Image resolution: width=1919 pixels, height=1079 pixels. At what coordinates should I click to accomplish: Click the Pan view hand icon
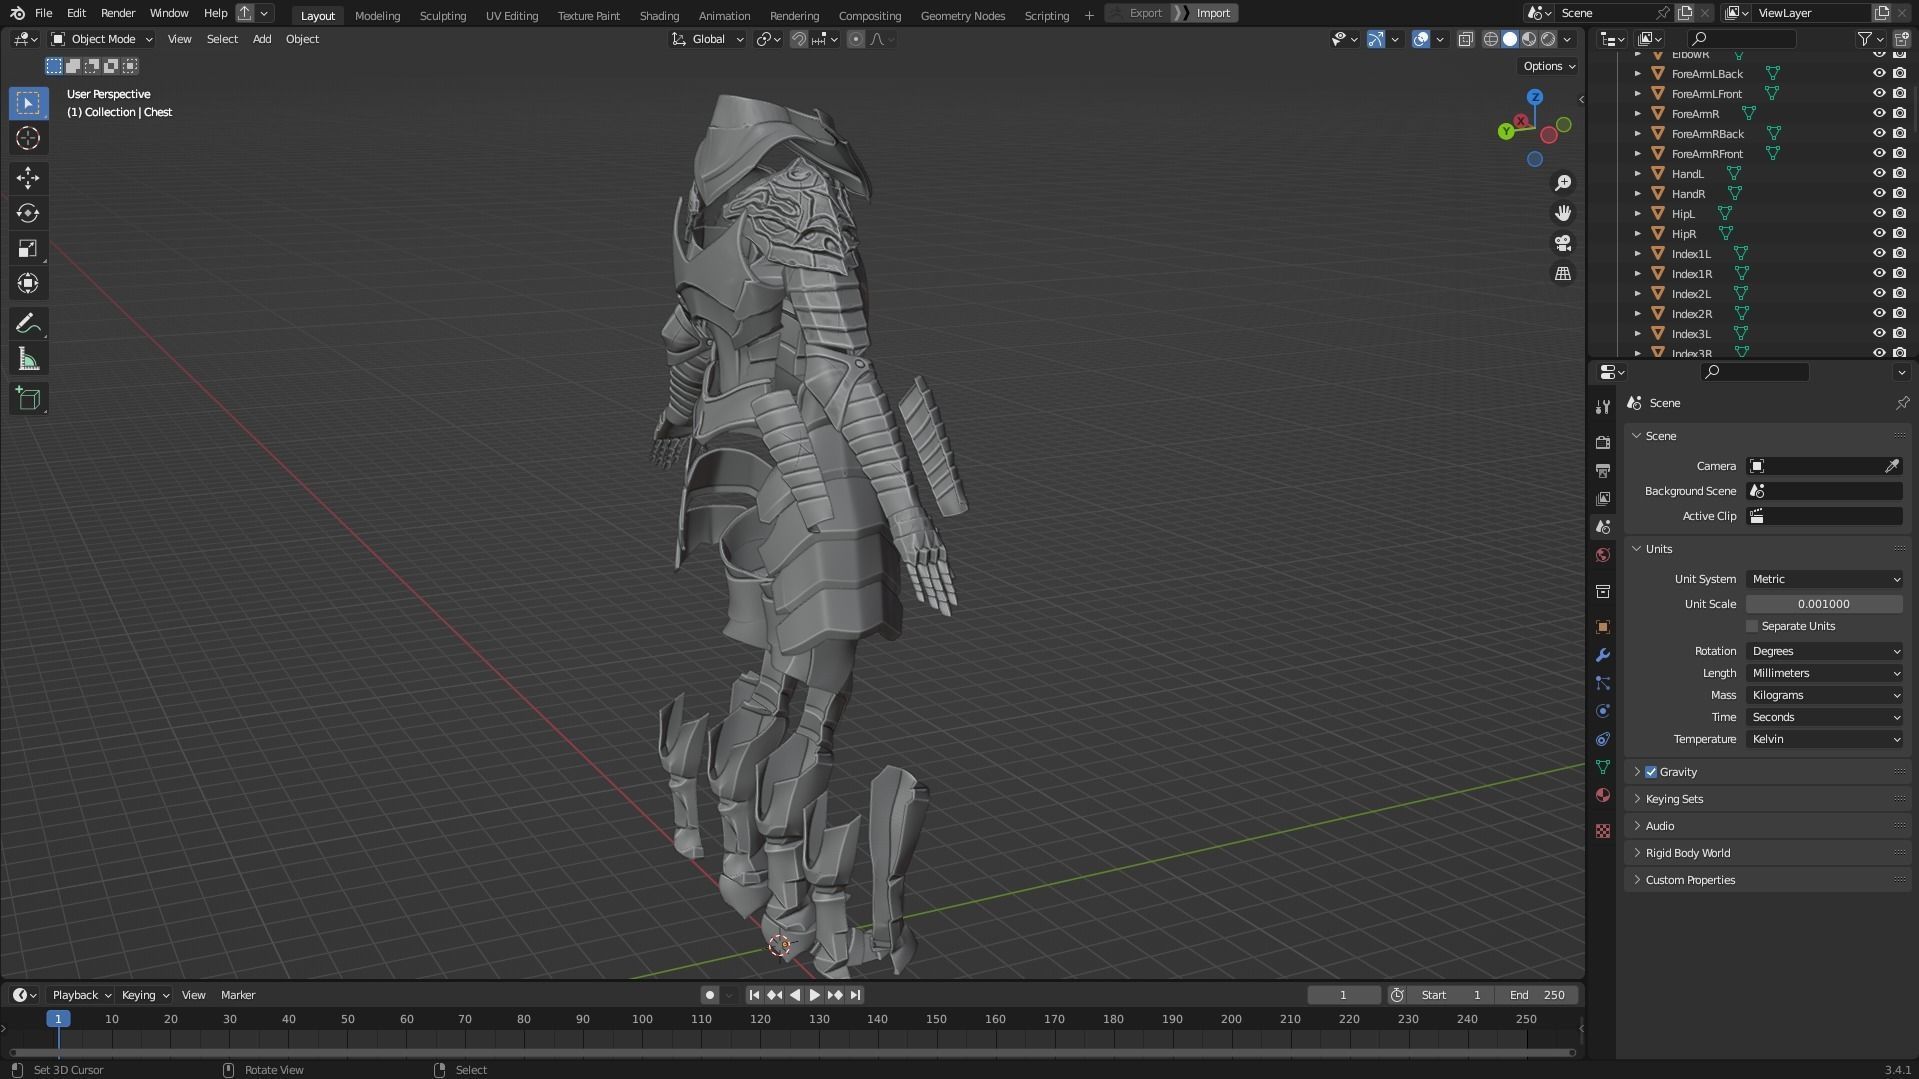(x=1563, y=213)
